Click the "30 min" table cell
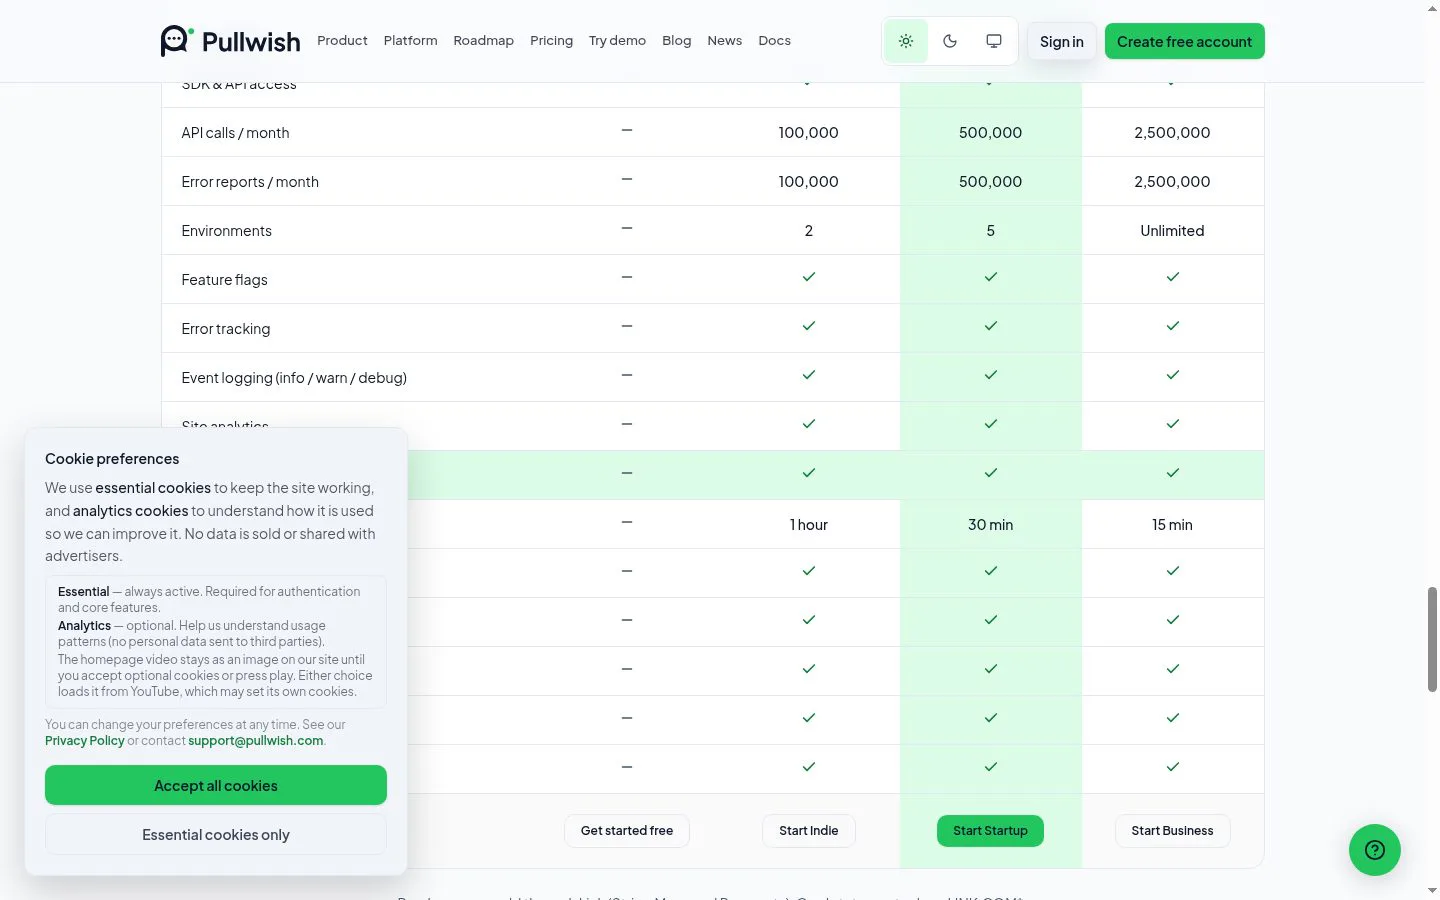 [x=990, y=525]
